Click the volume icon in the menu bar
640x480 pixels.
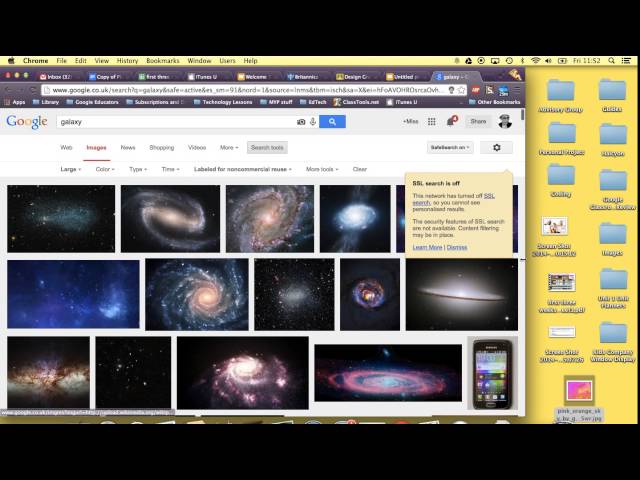coord(548,60)
